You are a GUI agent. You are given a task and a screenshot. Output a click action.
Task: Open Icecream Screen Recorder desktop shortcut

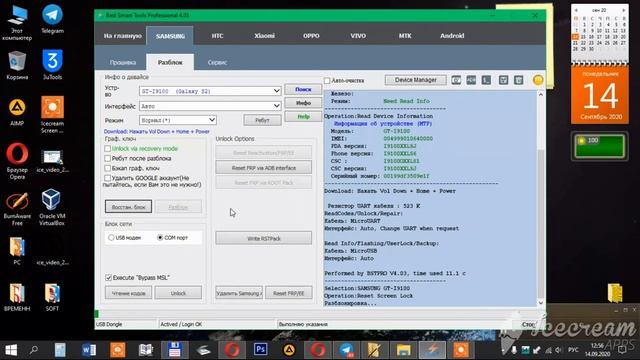click(52, 114)
